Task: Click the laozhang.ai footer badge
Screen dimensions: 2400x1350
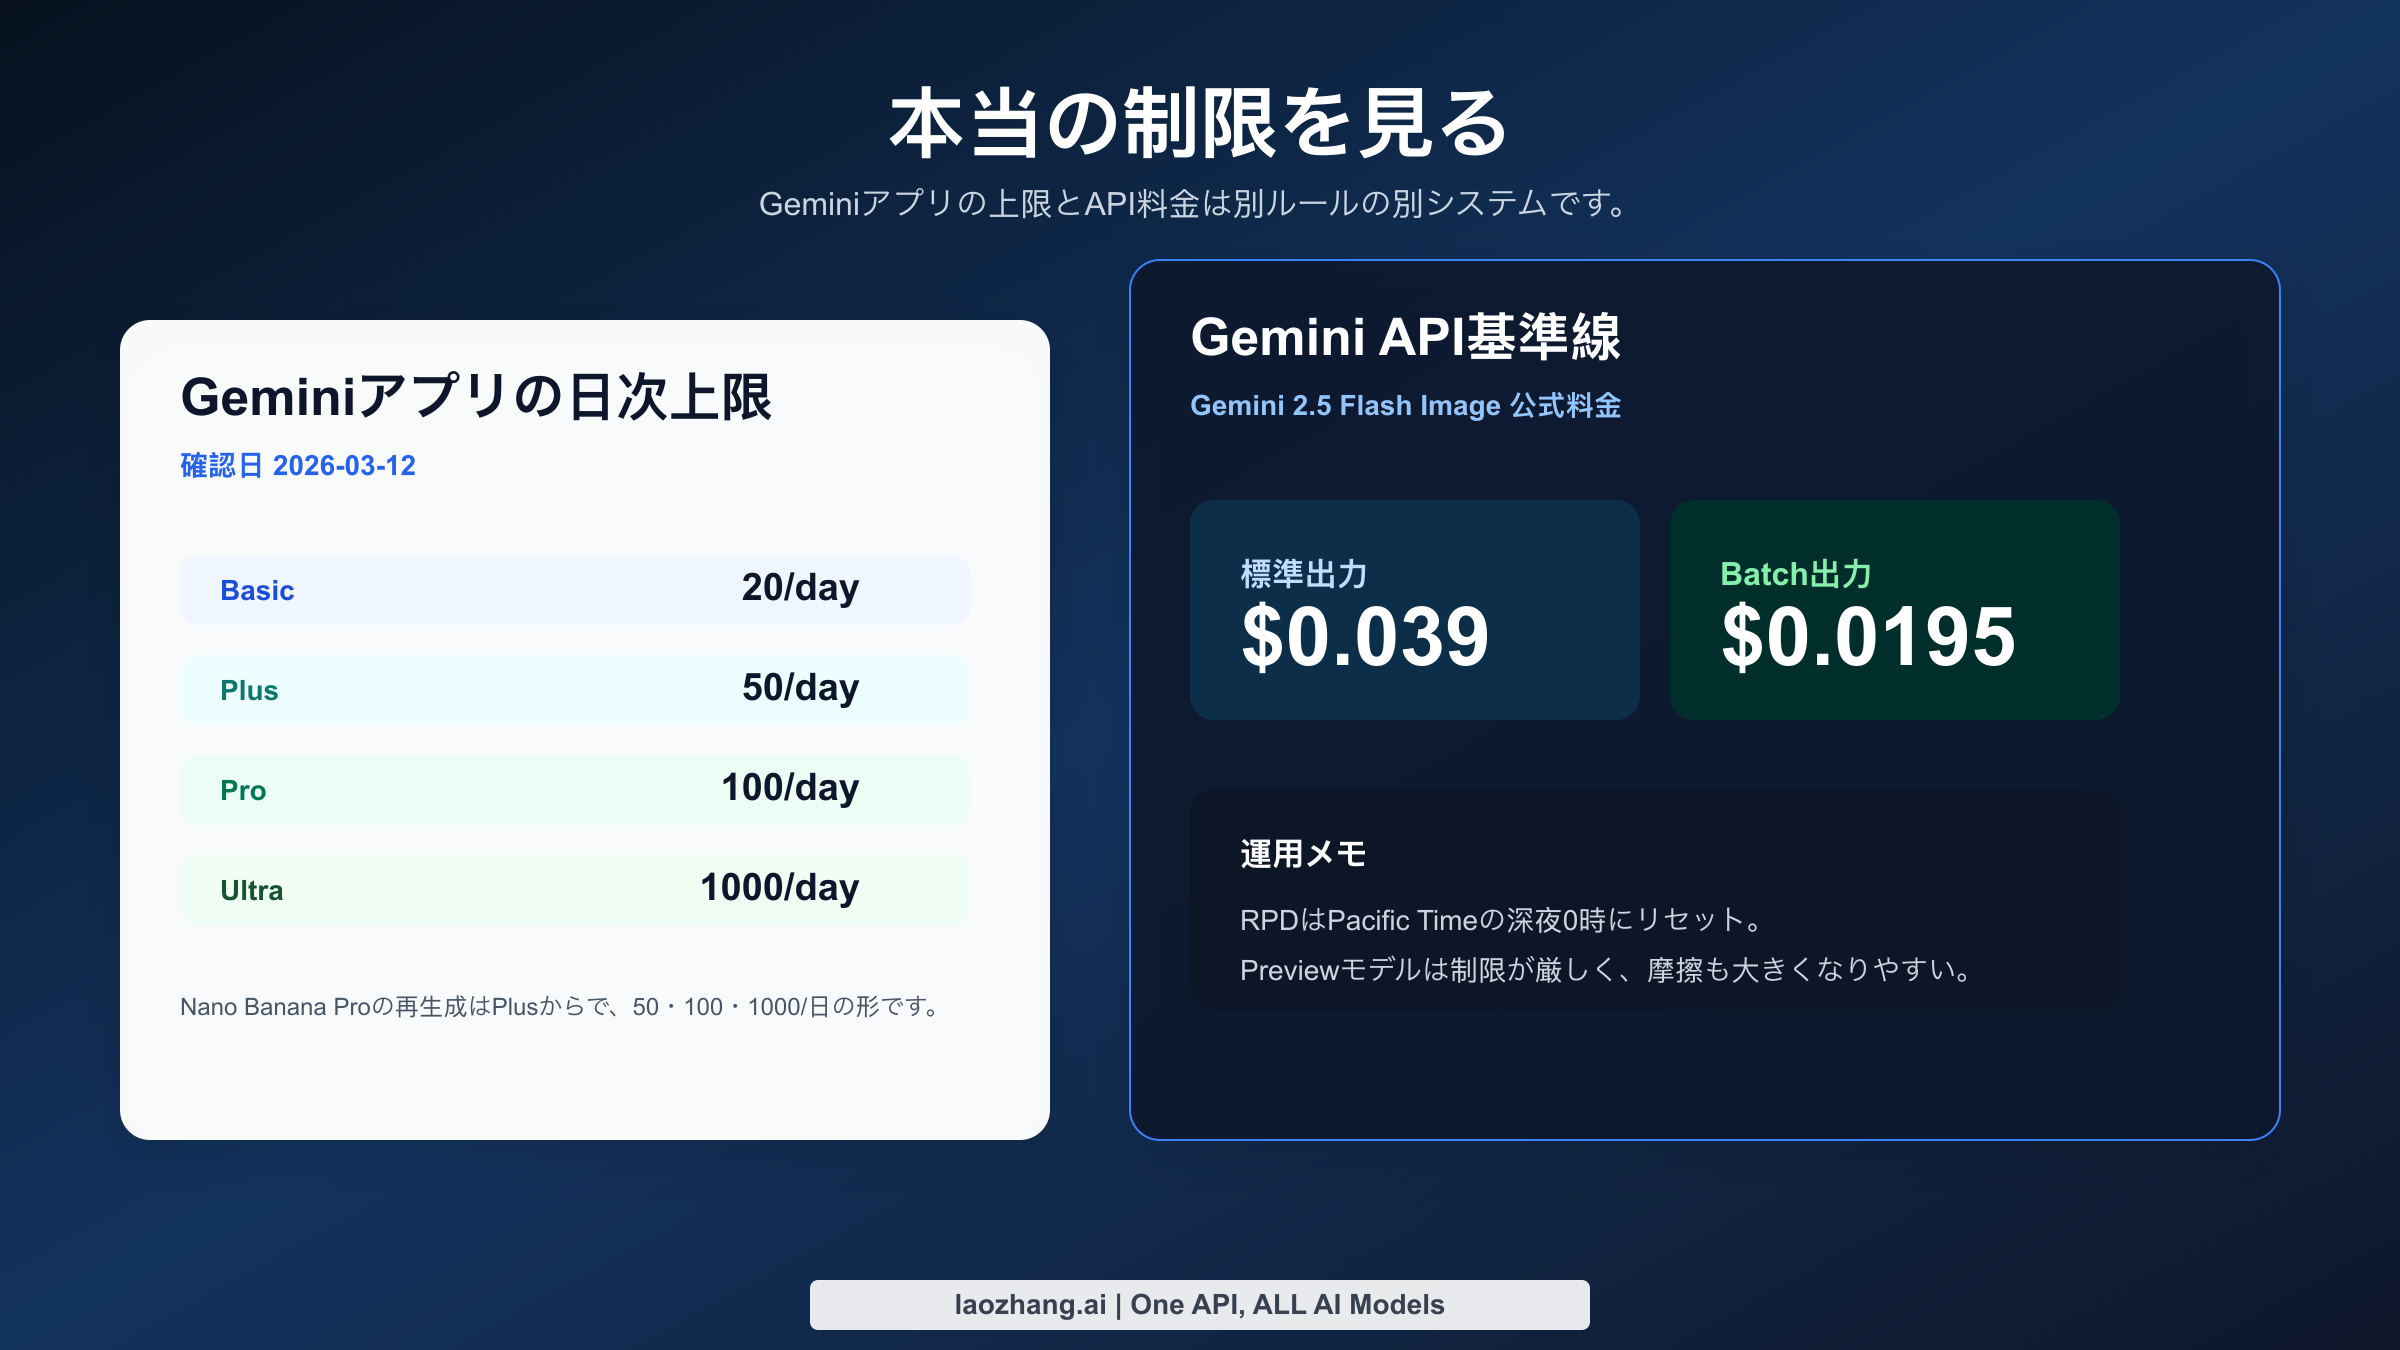Action: pyautogui.click(x=1199, y=1304)
